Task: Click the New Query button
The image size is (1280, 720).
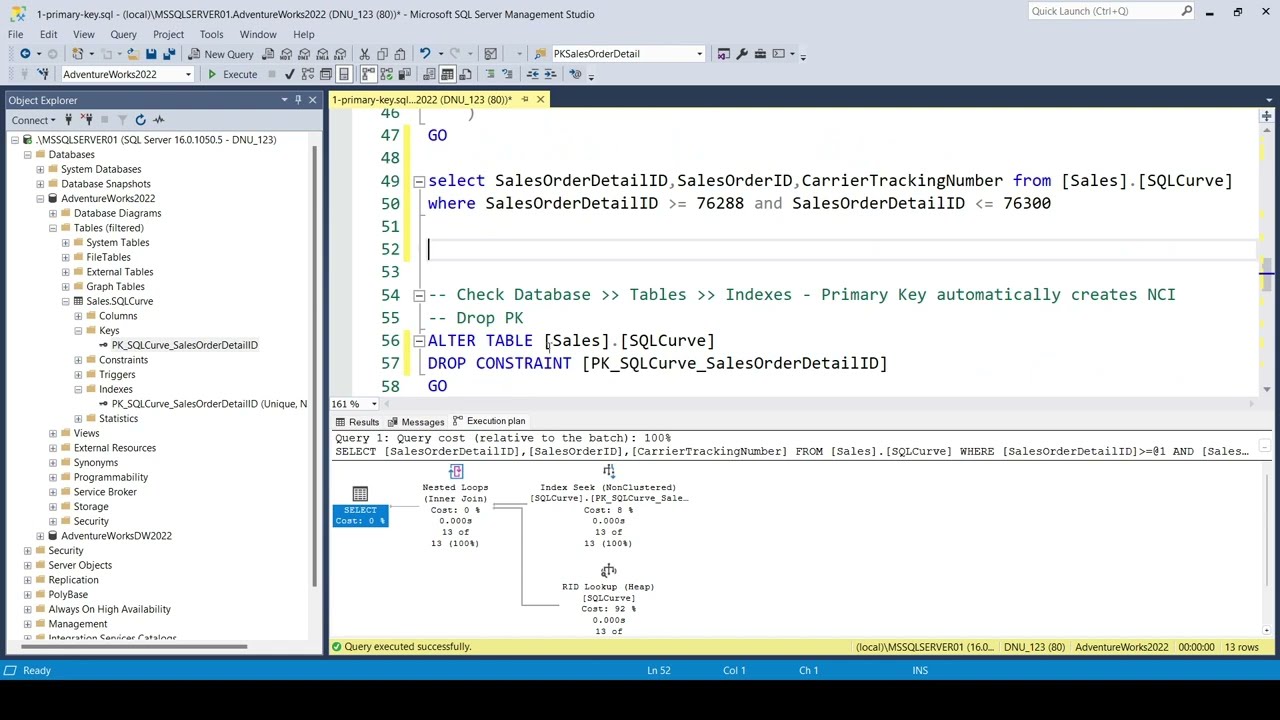Action: [221, 54]
